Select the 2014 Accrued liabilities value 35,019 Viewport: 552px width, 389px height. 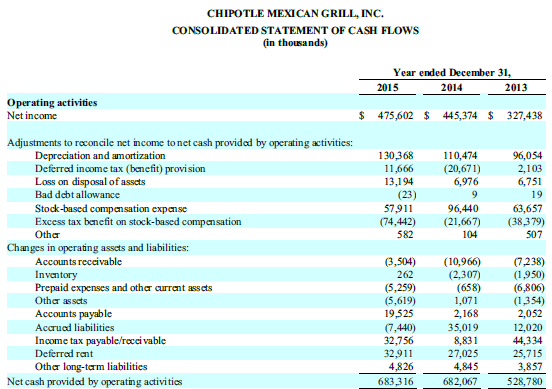(x=463, y=328)
